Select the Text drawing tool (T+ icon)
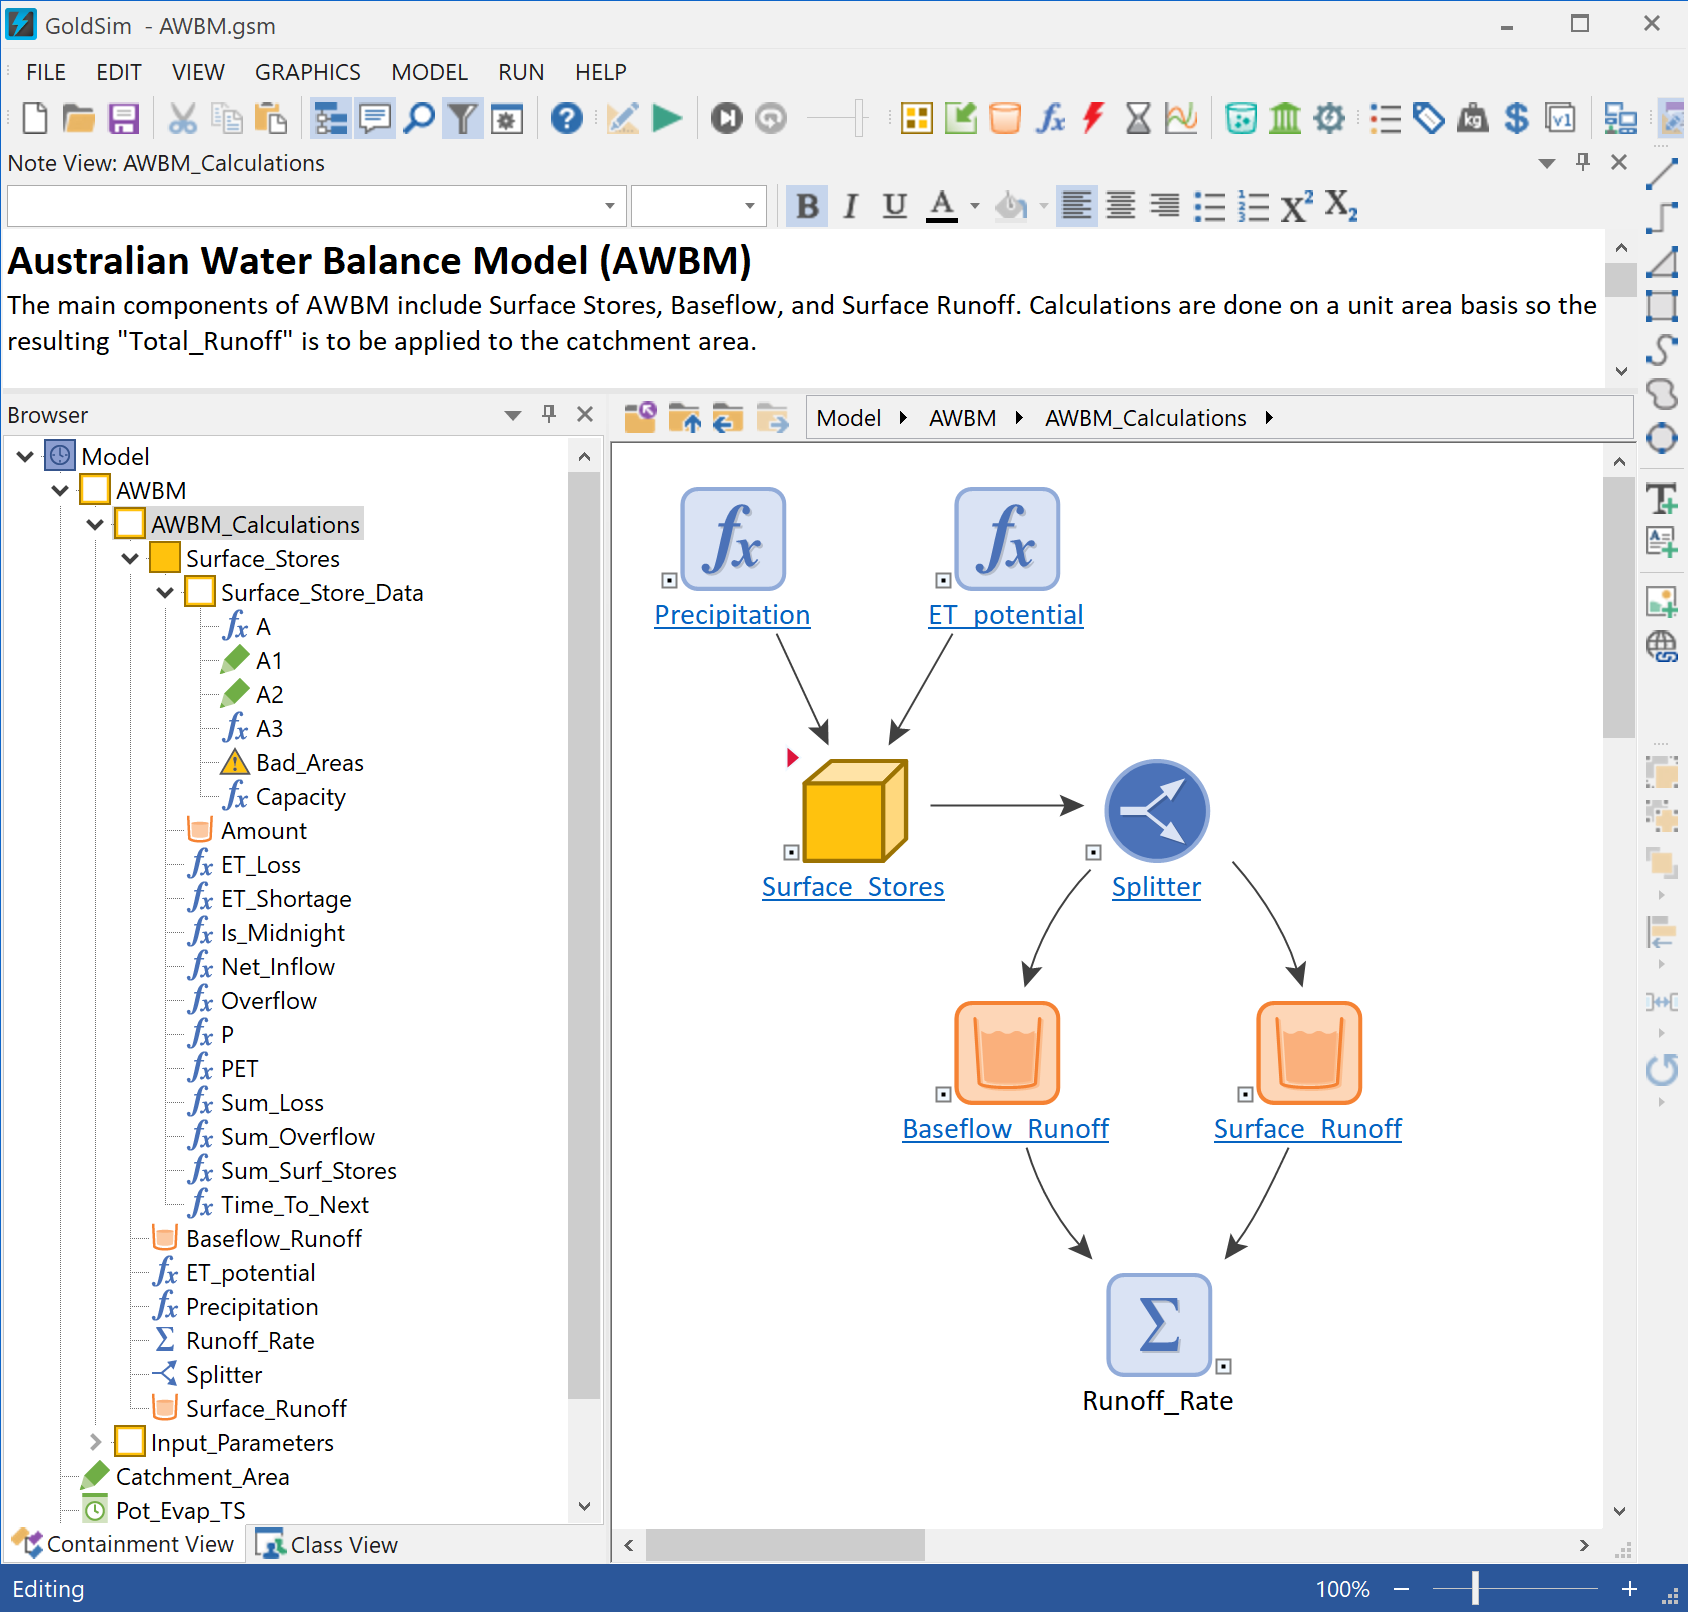Screen dimensions: 1688x1612 point(1663,498)
